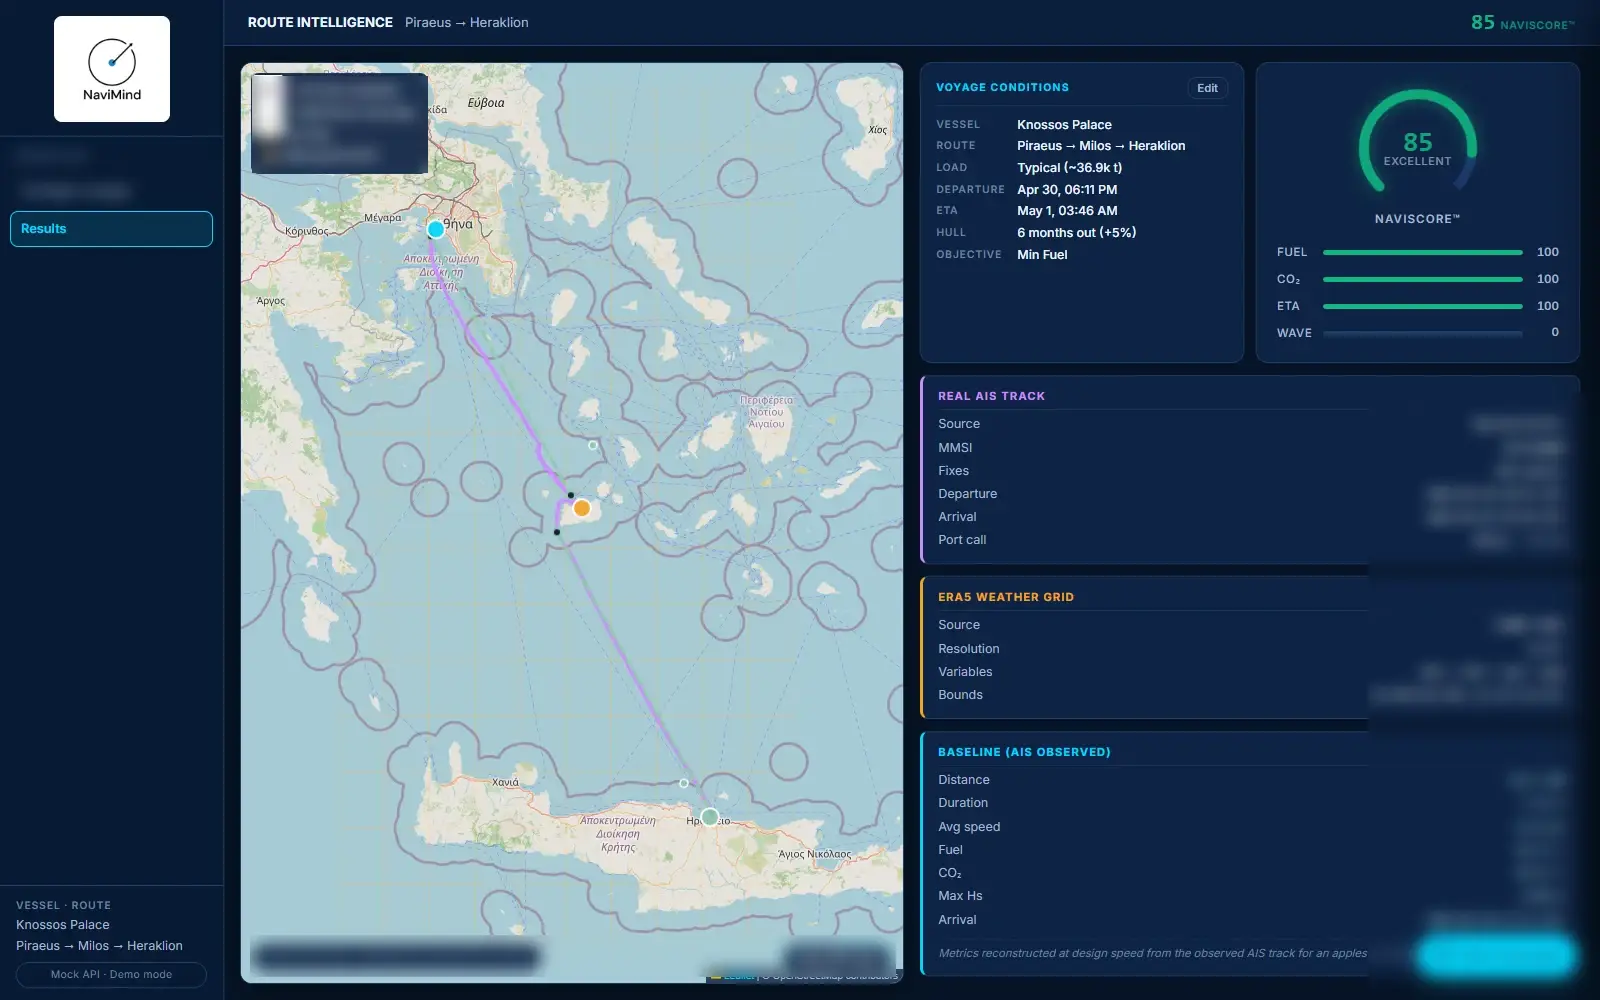Image resolution: width=1600 pixels, height=1000 pixels.
Task: Click the CO₂ score bar
Action: click(x=1422, y=280)
